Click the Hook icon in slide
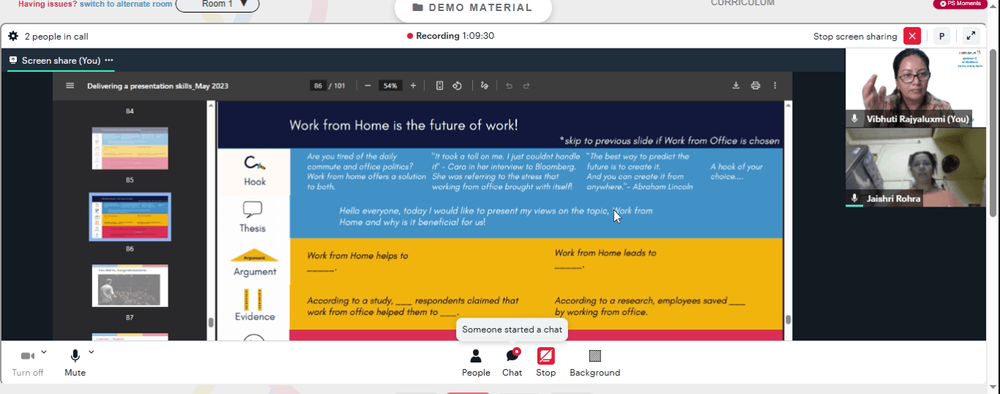 point(254,163)
